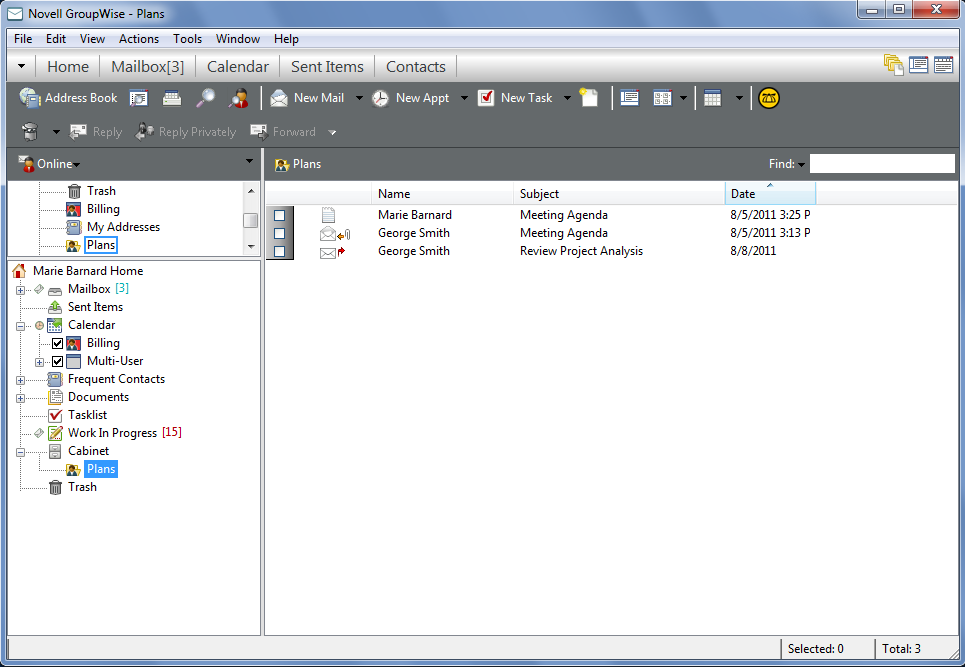
Task: Click inside the Find input field
Action: [x=882, y=164]
